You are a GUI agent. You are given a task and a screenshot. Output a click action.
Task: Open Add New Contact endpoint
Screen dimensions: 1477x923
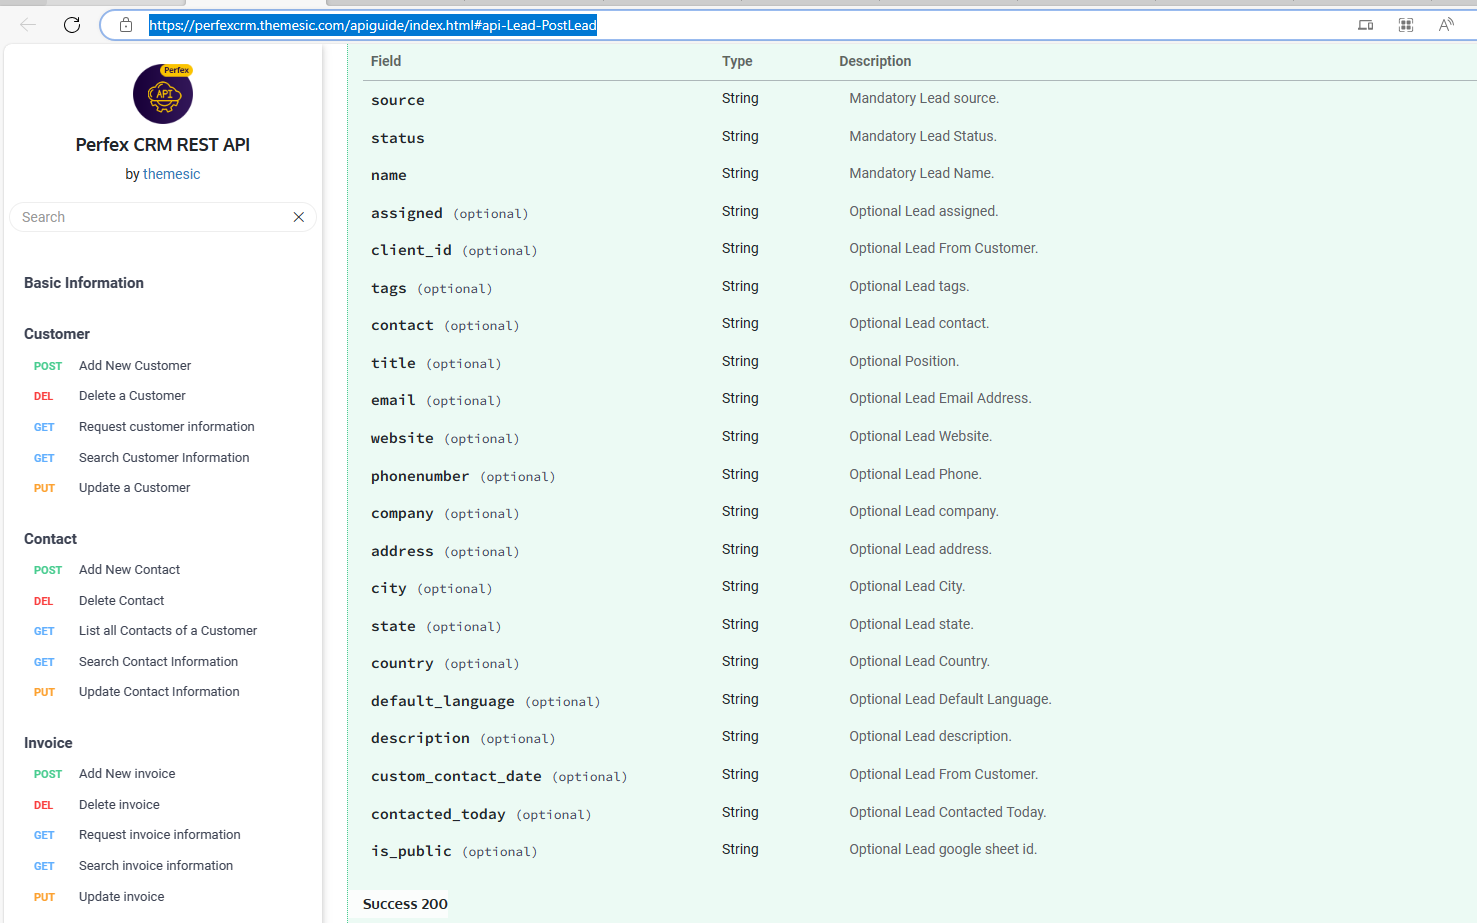[x=130, y=570]
